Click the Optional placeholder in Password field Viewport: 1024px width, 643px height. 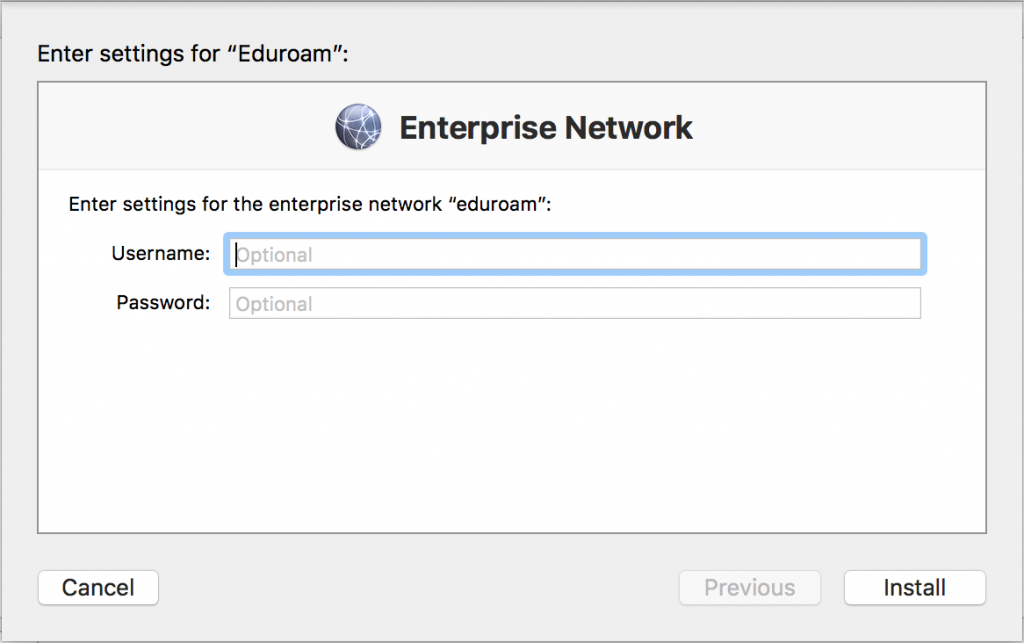274,304
